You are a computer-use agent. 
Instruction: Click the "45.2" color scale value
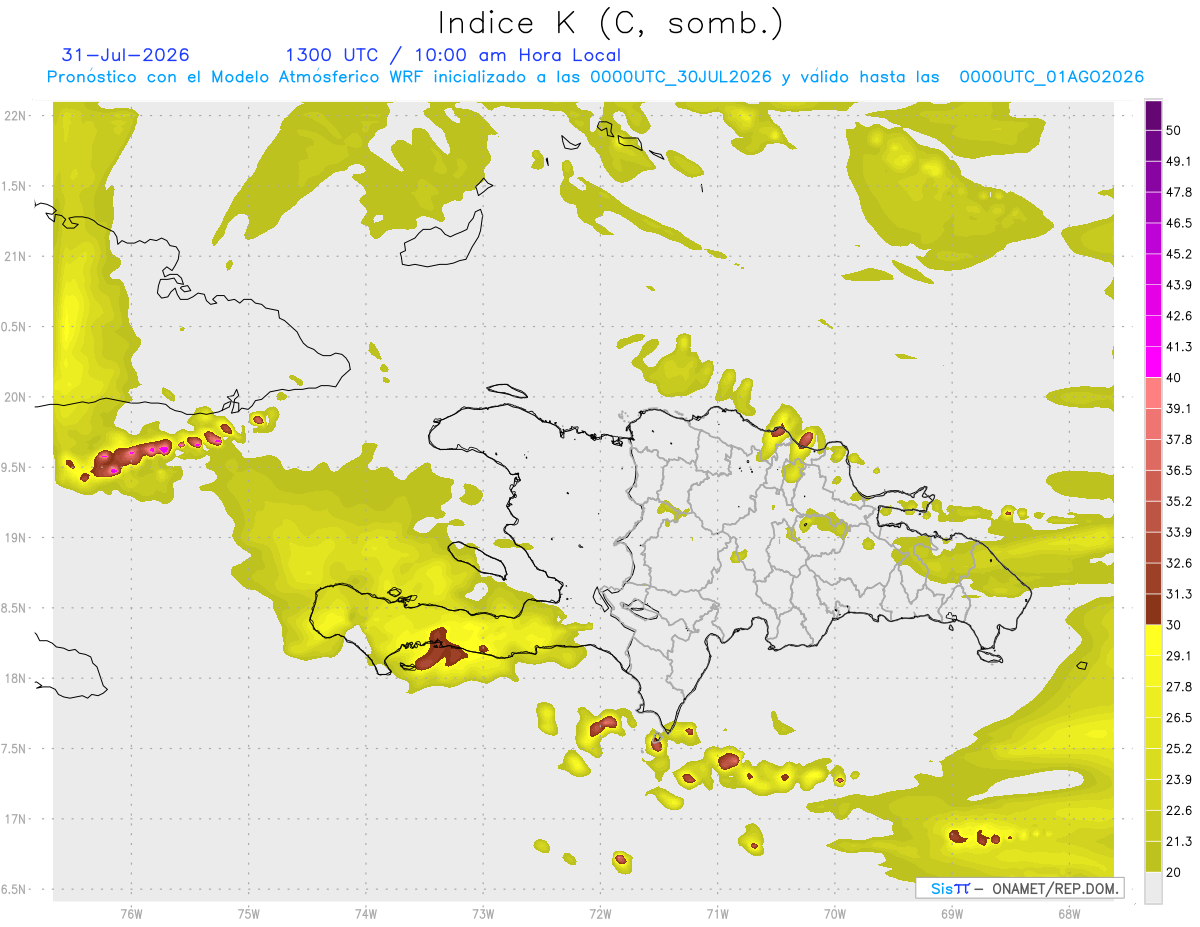1178,254
